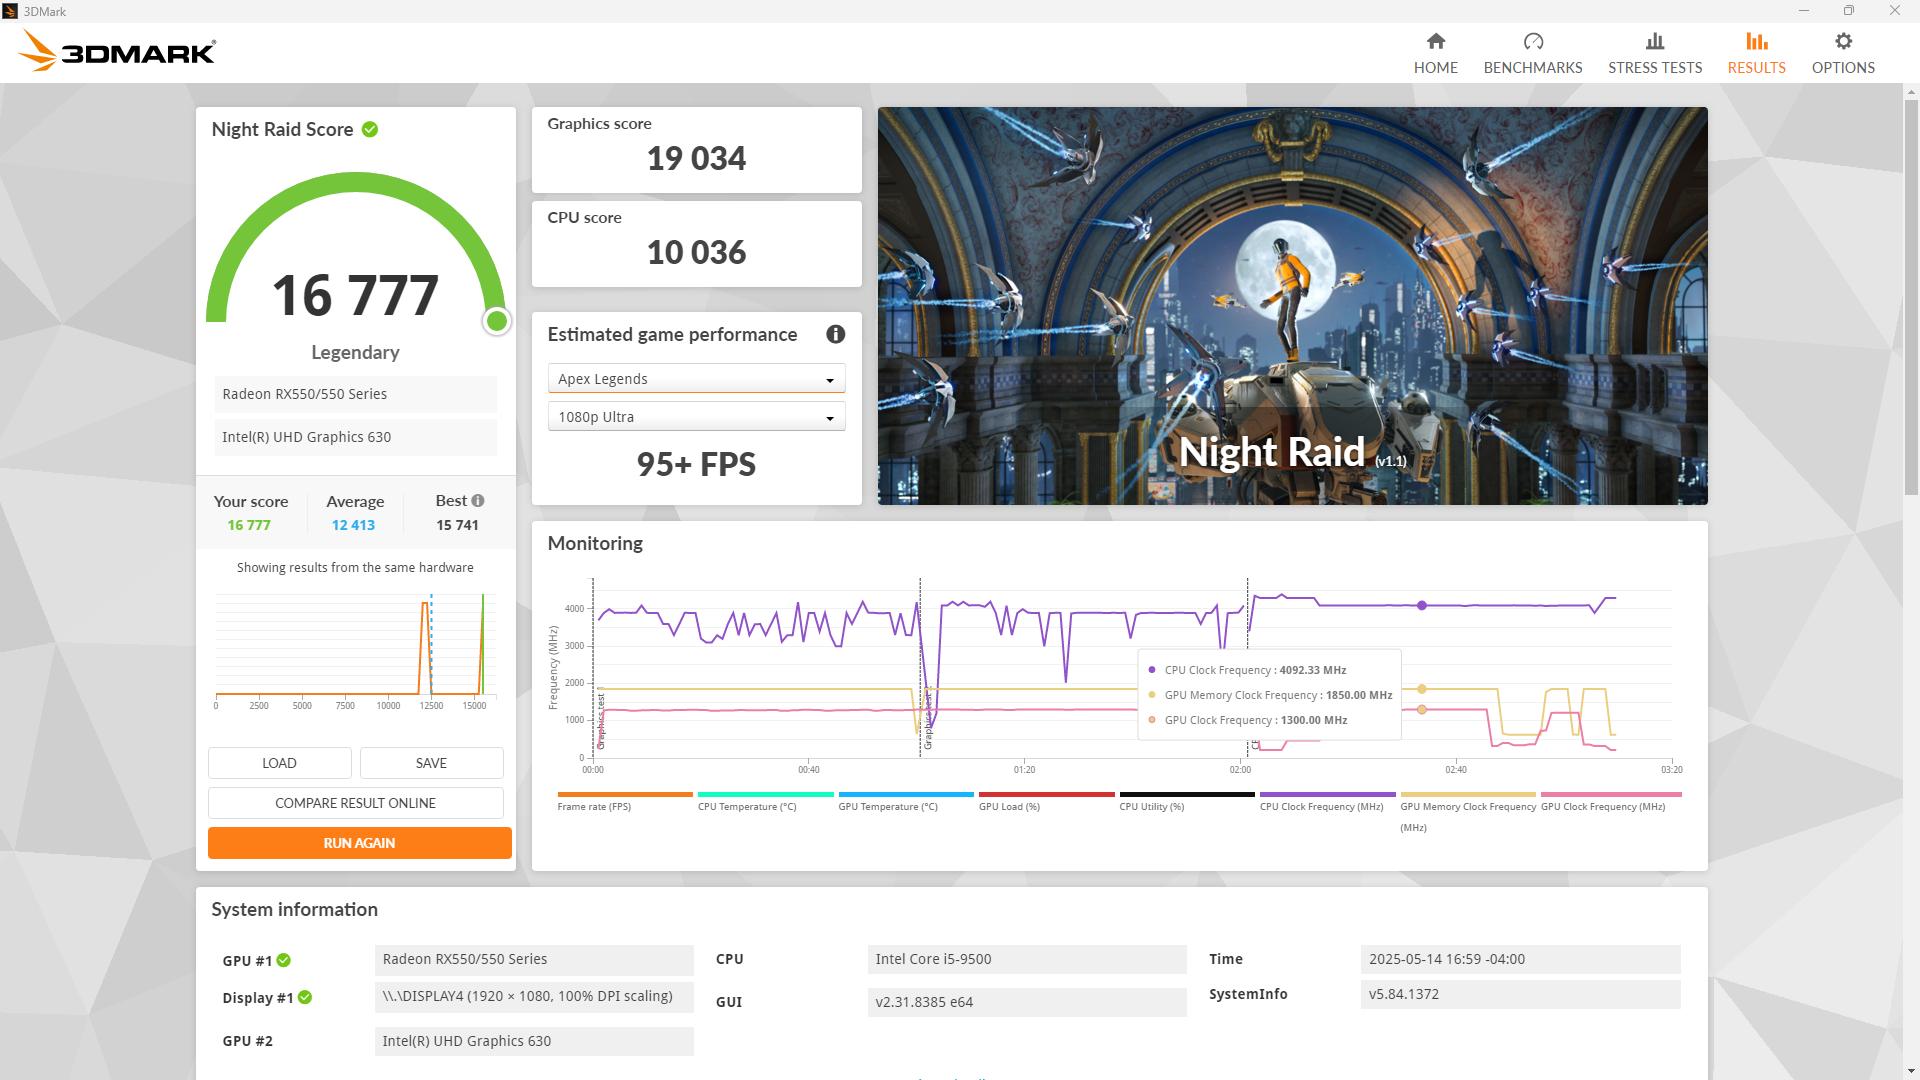Click the Load result button

click(279, 763)
